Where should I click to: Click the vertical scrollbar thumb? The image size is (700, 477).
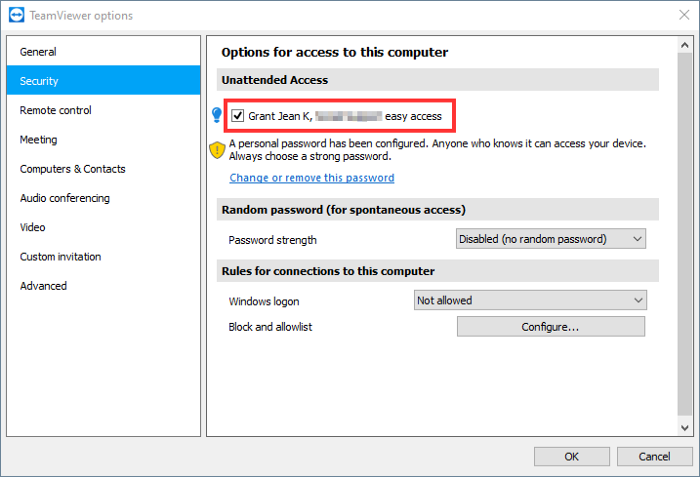(684, 234)
